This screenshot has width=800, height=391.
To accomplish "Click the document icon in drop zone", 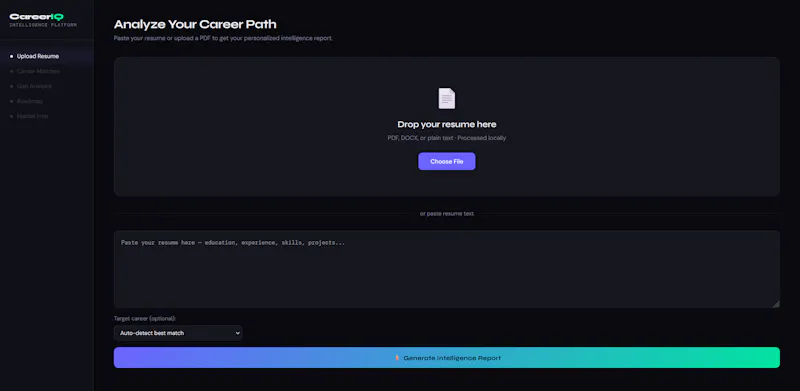I will coord(446,99).
